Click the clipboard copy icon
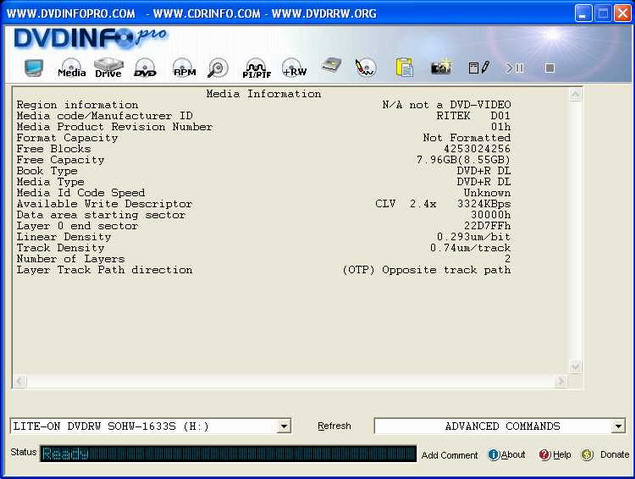The height and width of the screenshot is (479, 635). coord(404,68)
